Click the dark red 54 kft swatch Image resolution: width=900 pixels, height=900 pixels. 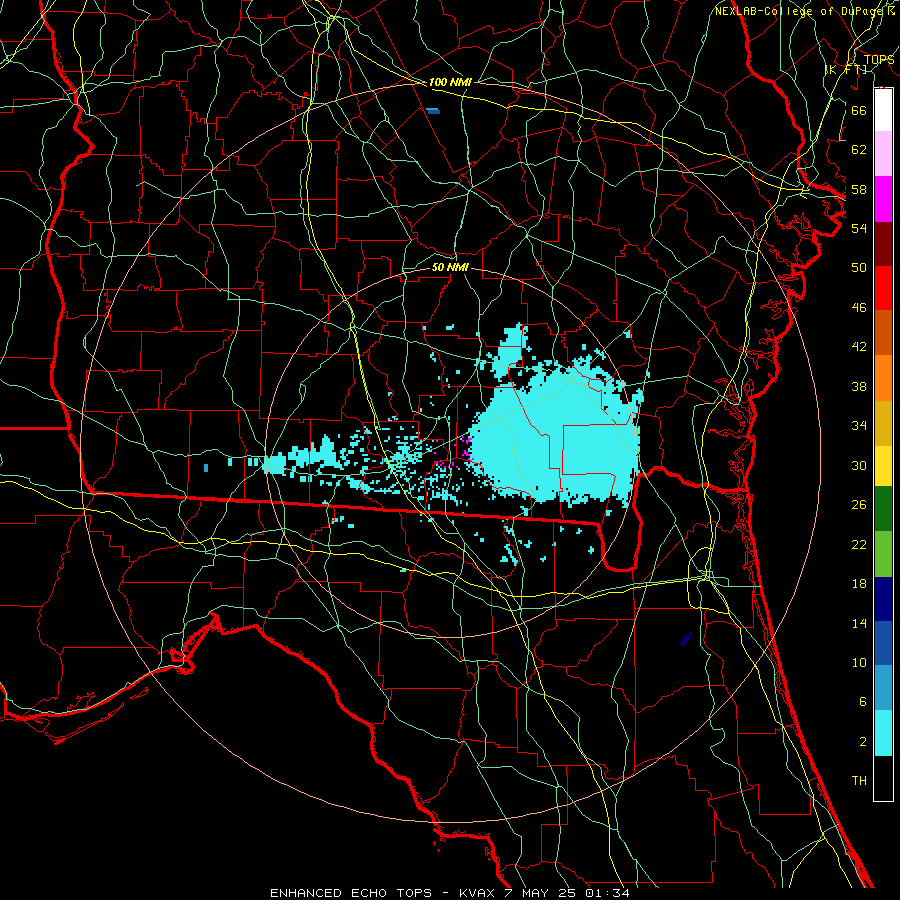883,243
